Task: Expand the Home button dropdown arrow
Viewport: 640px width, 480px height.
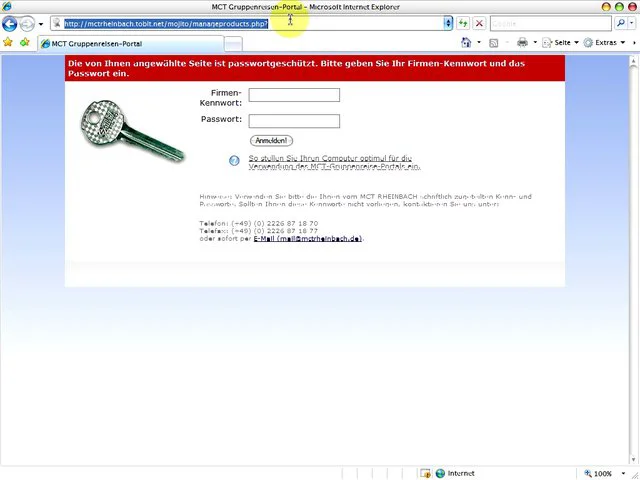Action: click(x=479, y=42)
